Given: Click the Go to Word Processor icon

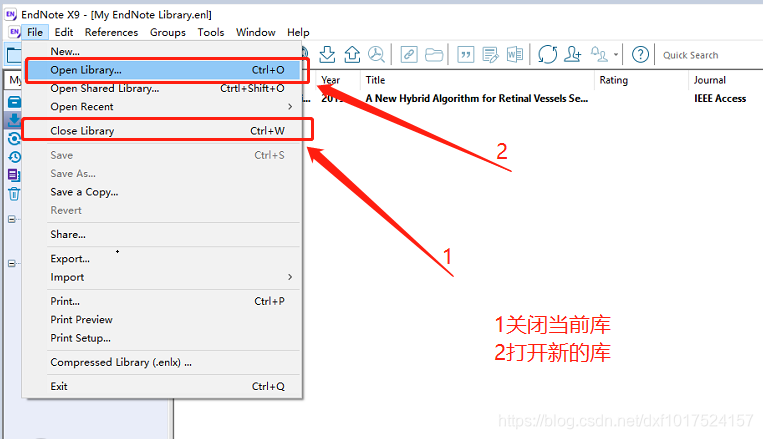Looking at the screenshot, I should (x=515, y=55).
